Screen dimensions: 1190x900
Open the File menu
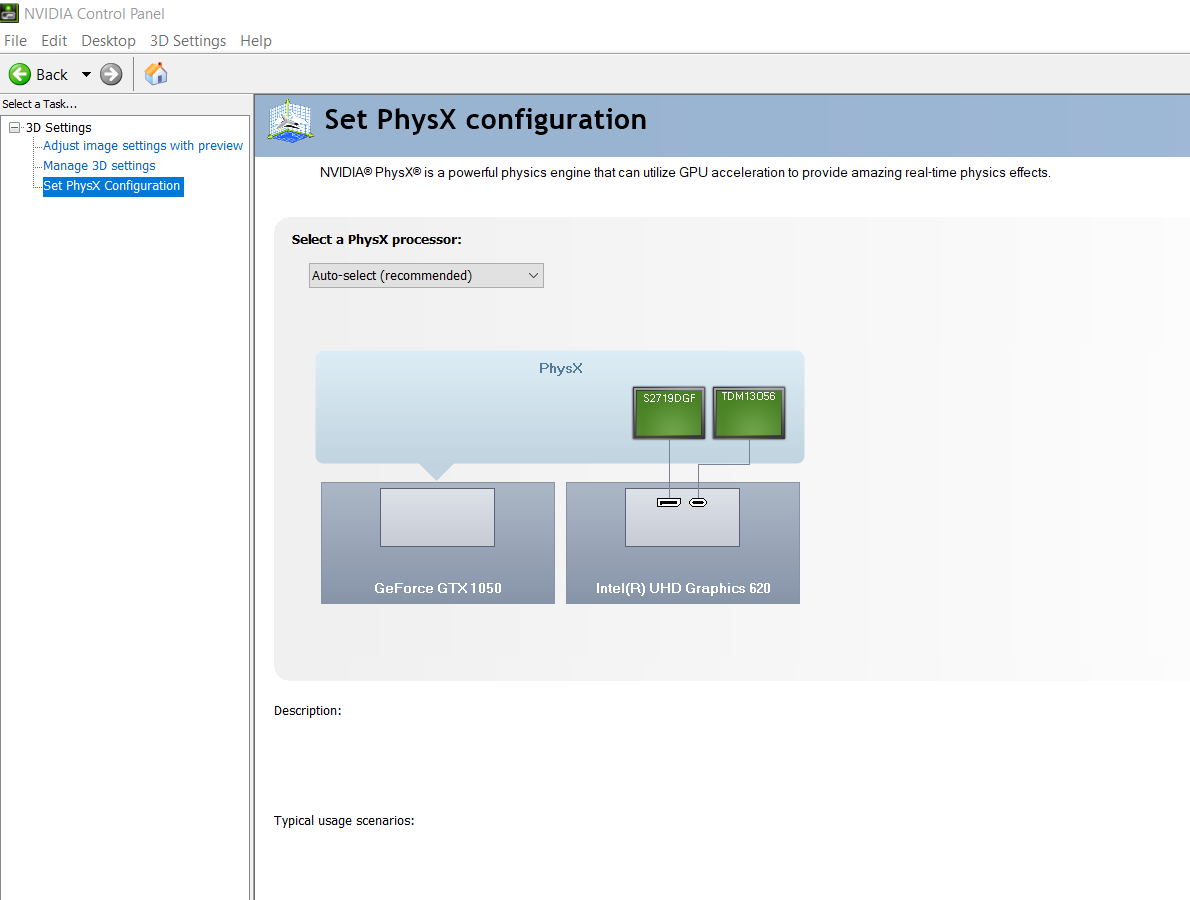point(15,41)
